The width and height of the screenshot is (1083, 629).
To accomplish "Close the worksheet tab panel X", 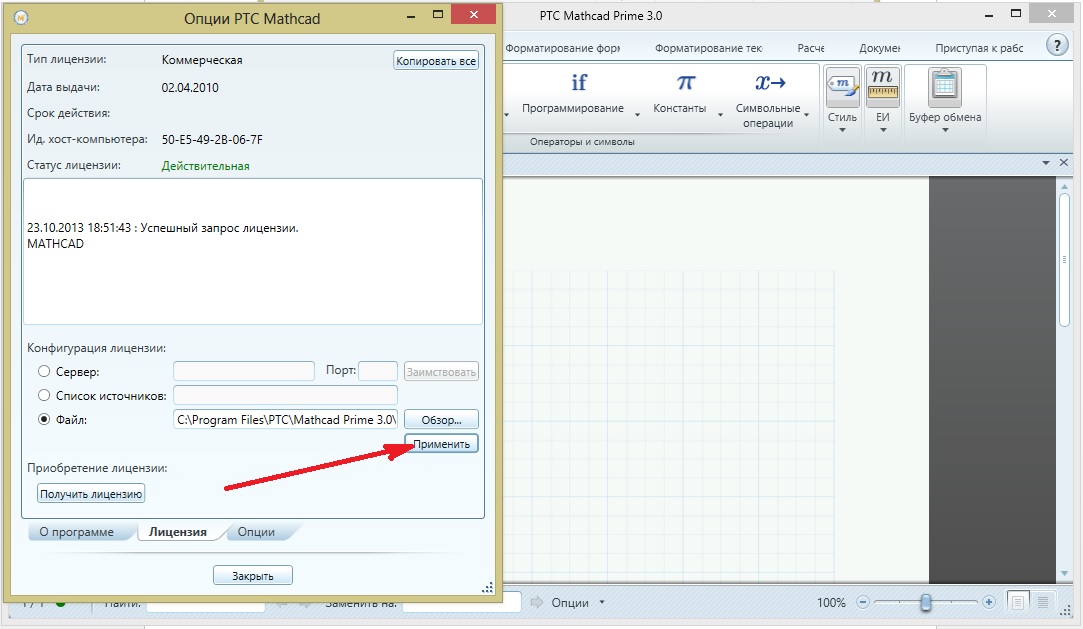I will point(1064,162).
